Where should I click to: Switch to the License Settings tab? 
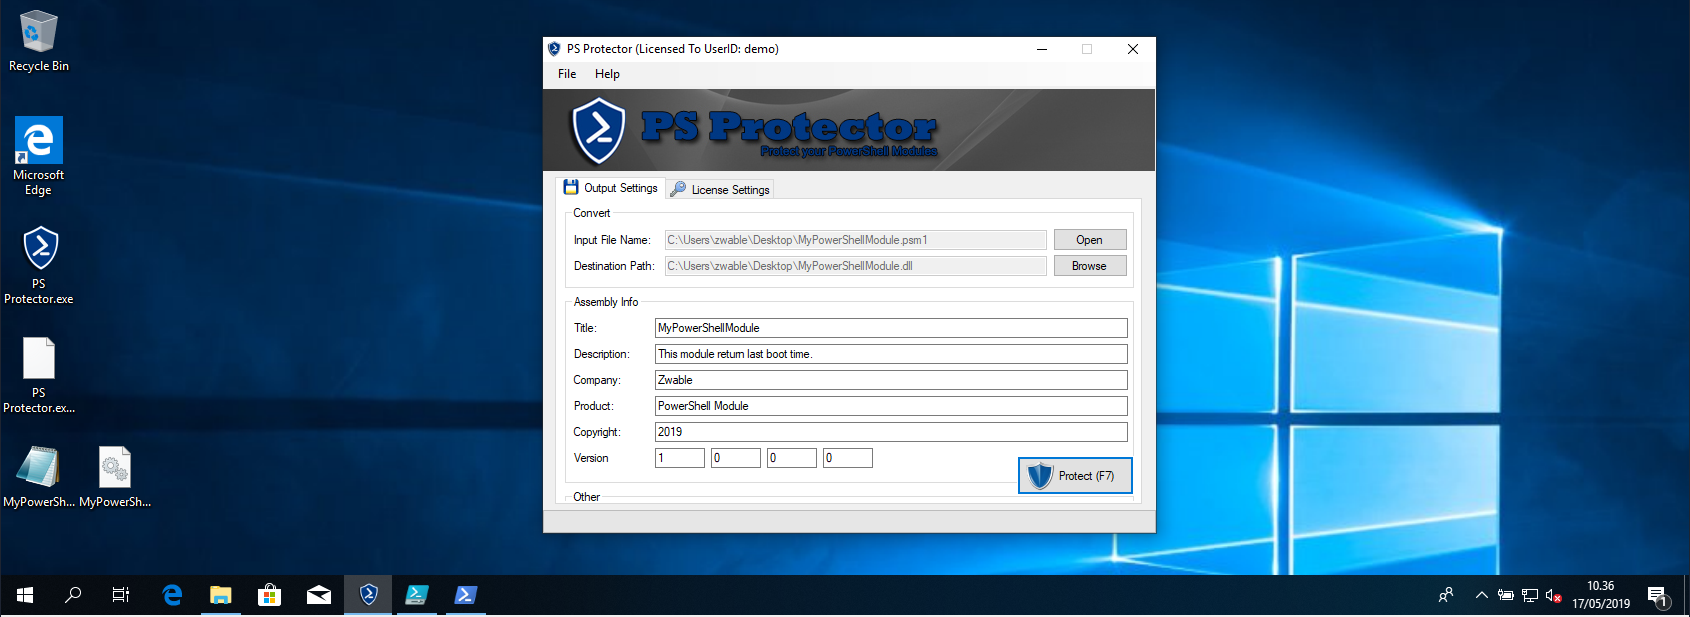(x=720, y=190)
